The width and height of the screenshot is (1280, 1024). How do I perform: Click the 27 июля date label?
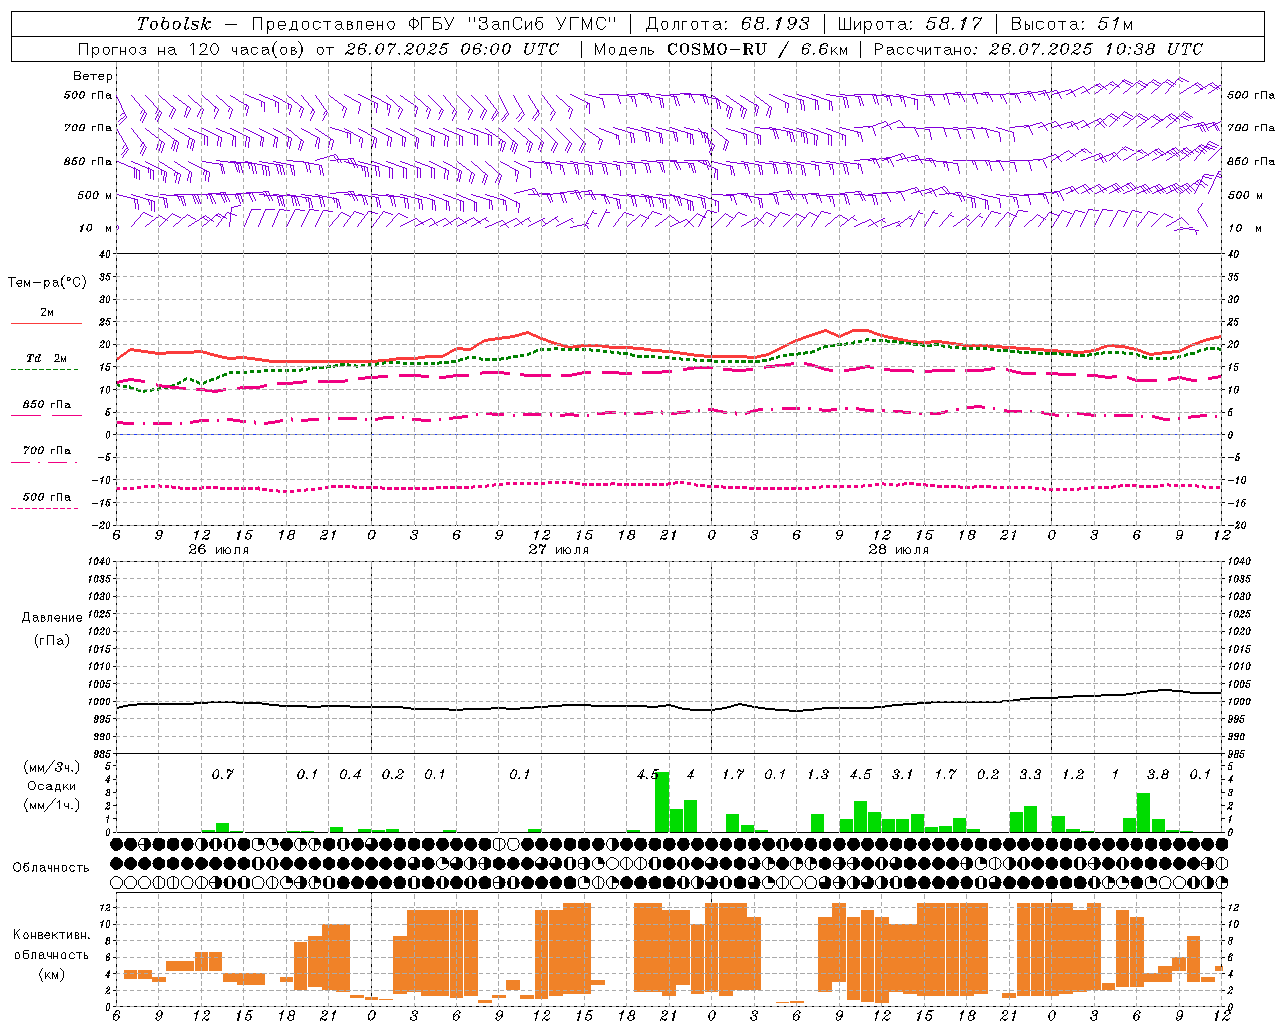pos(559,550)
